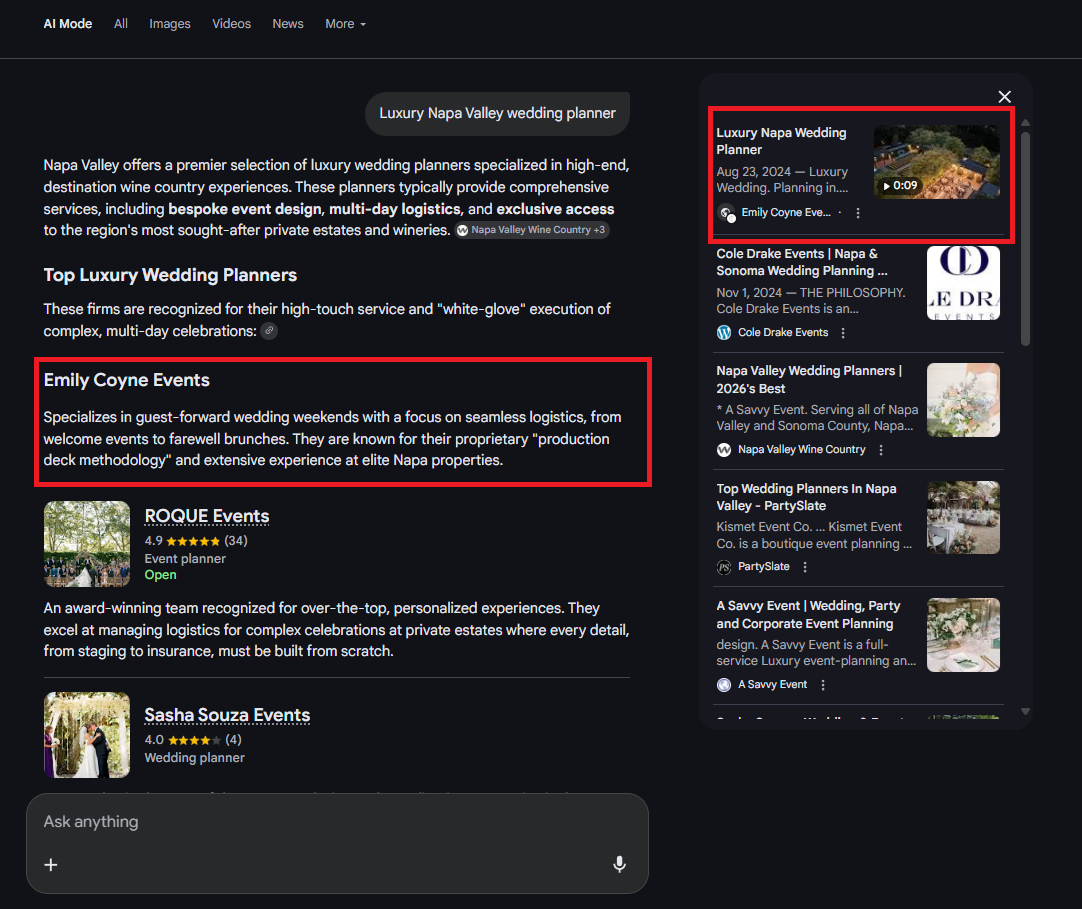Open Napa Valley Wine Country +3 source chip

(x=531, y=230)
